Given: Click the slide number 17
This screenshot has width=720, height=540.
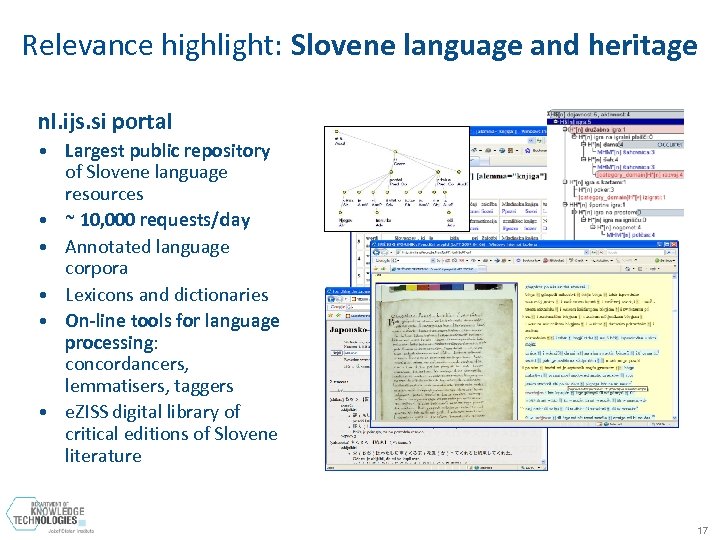Looking at the screenshot, I should pyautogui.click(x=703, y=530).
